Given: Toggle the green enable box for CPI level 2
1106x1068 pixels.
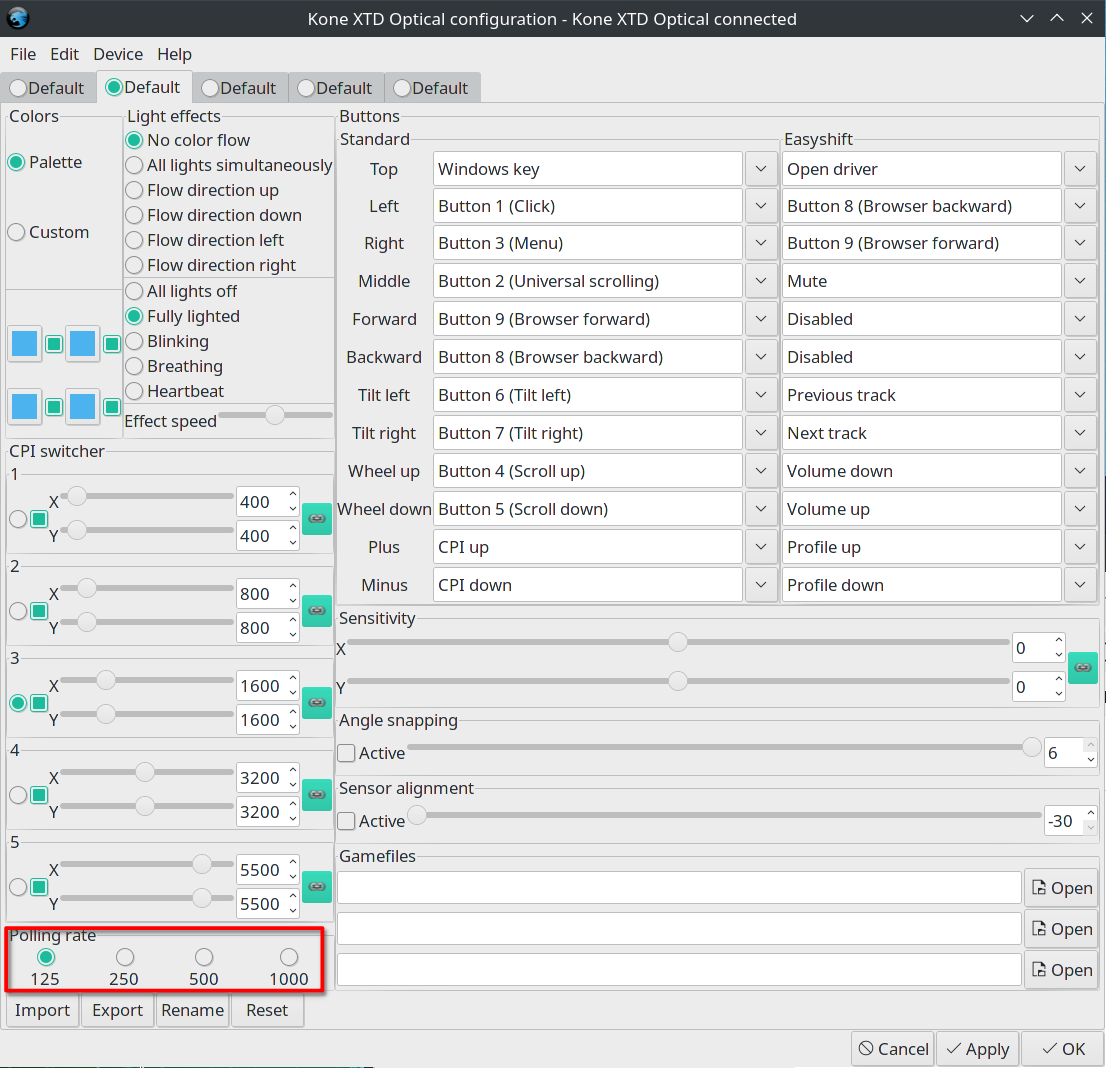Looking at the screenshot, I should (40, 611).
